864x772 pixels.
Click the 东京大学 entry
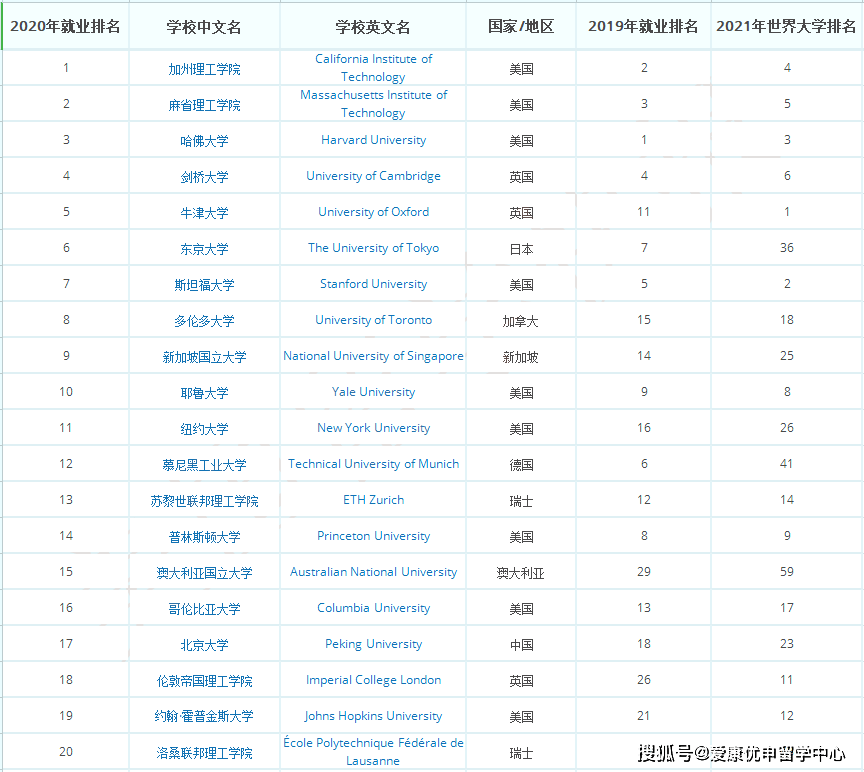point(203,248)
